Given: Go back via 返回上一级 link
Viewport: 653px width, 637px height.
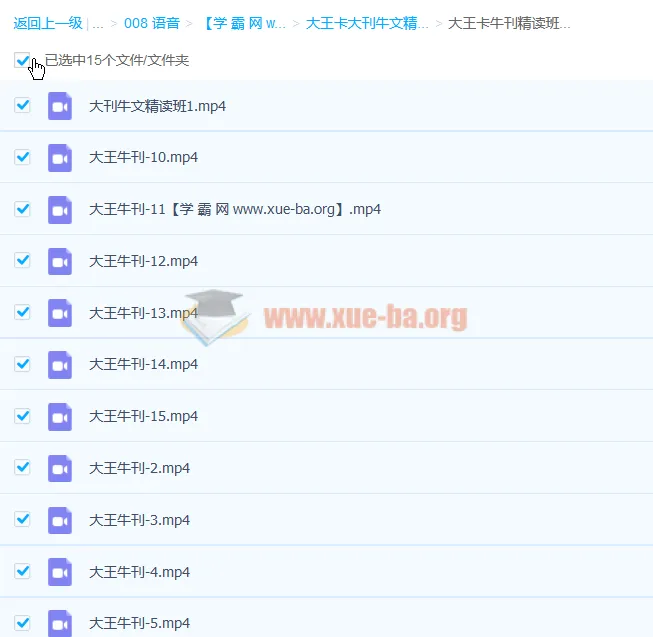Looking at the screenshot, I should point(48,23).
